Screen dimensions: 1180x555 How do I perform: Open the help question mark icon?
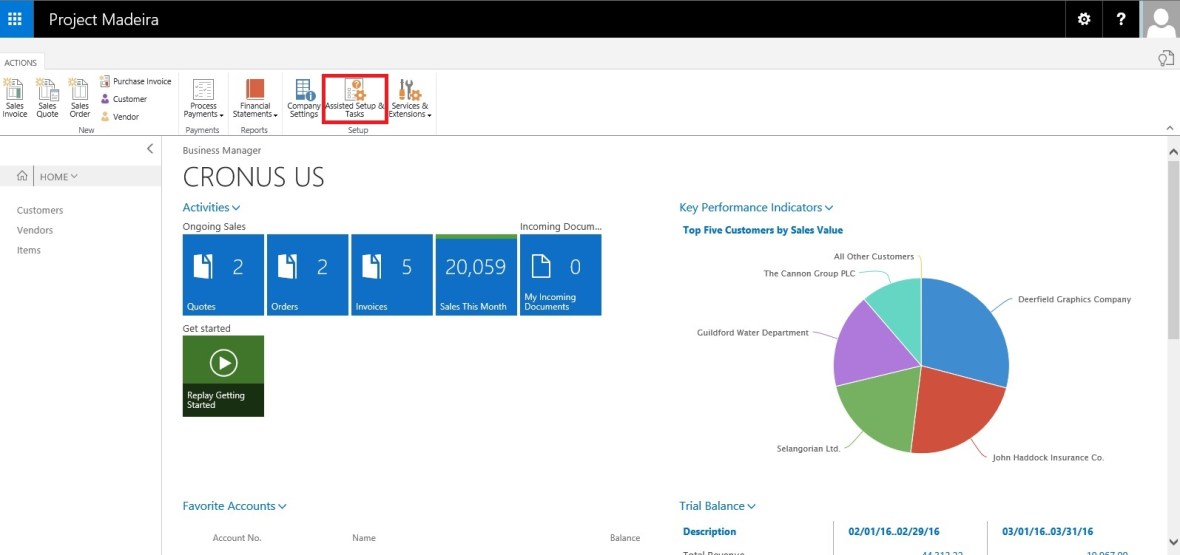1122,19
